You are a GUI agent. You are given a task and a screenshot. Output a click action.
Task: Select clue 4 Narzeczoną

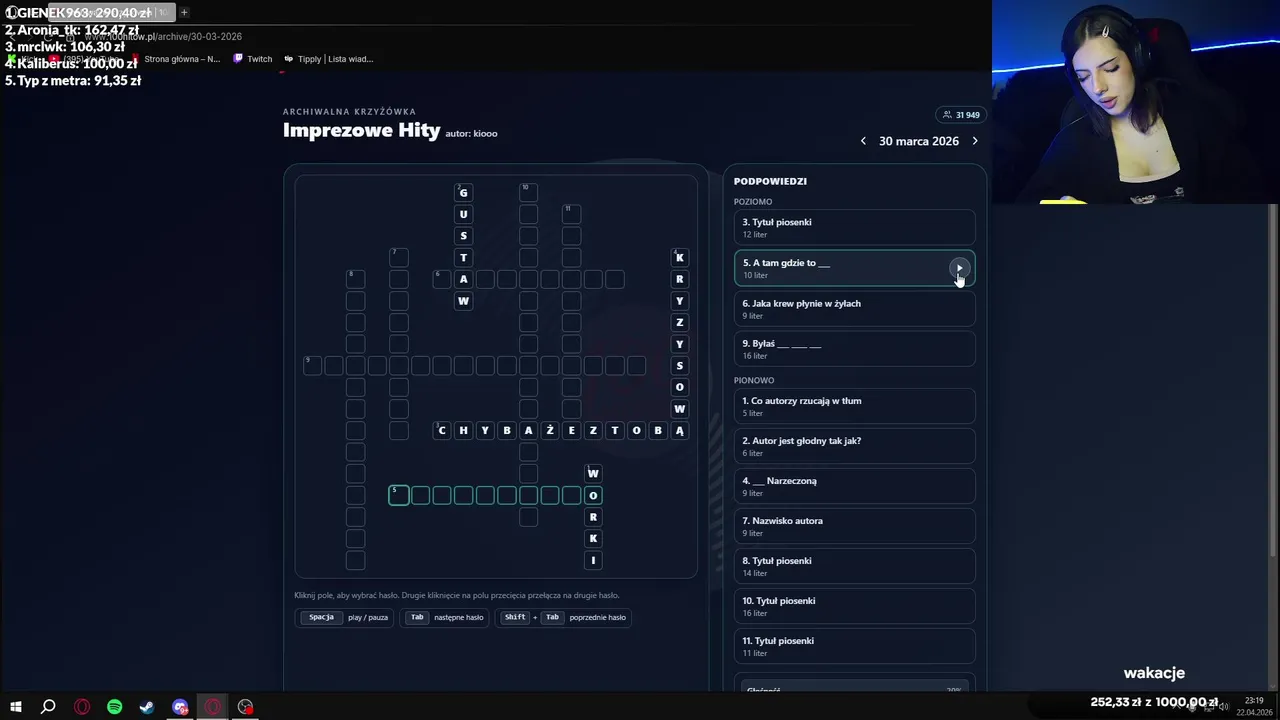[854, 486]
